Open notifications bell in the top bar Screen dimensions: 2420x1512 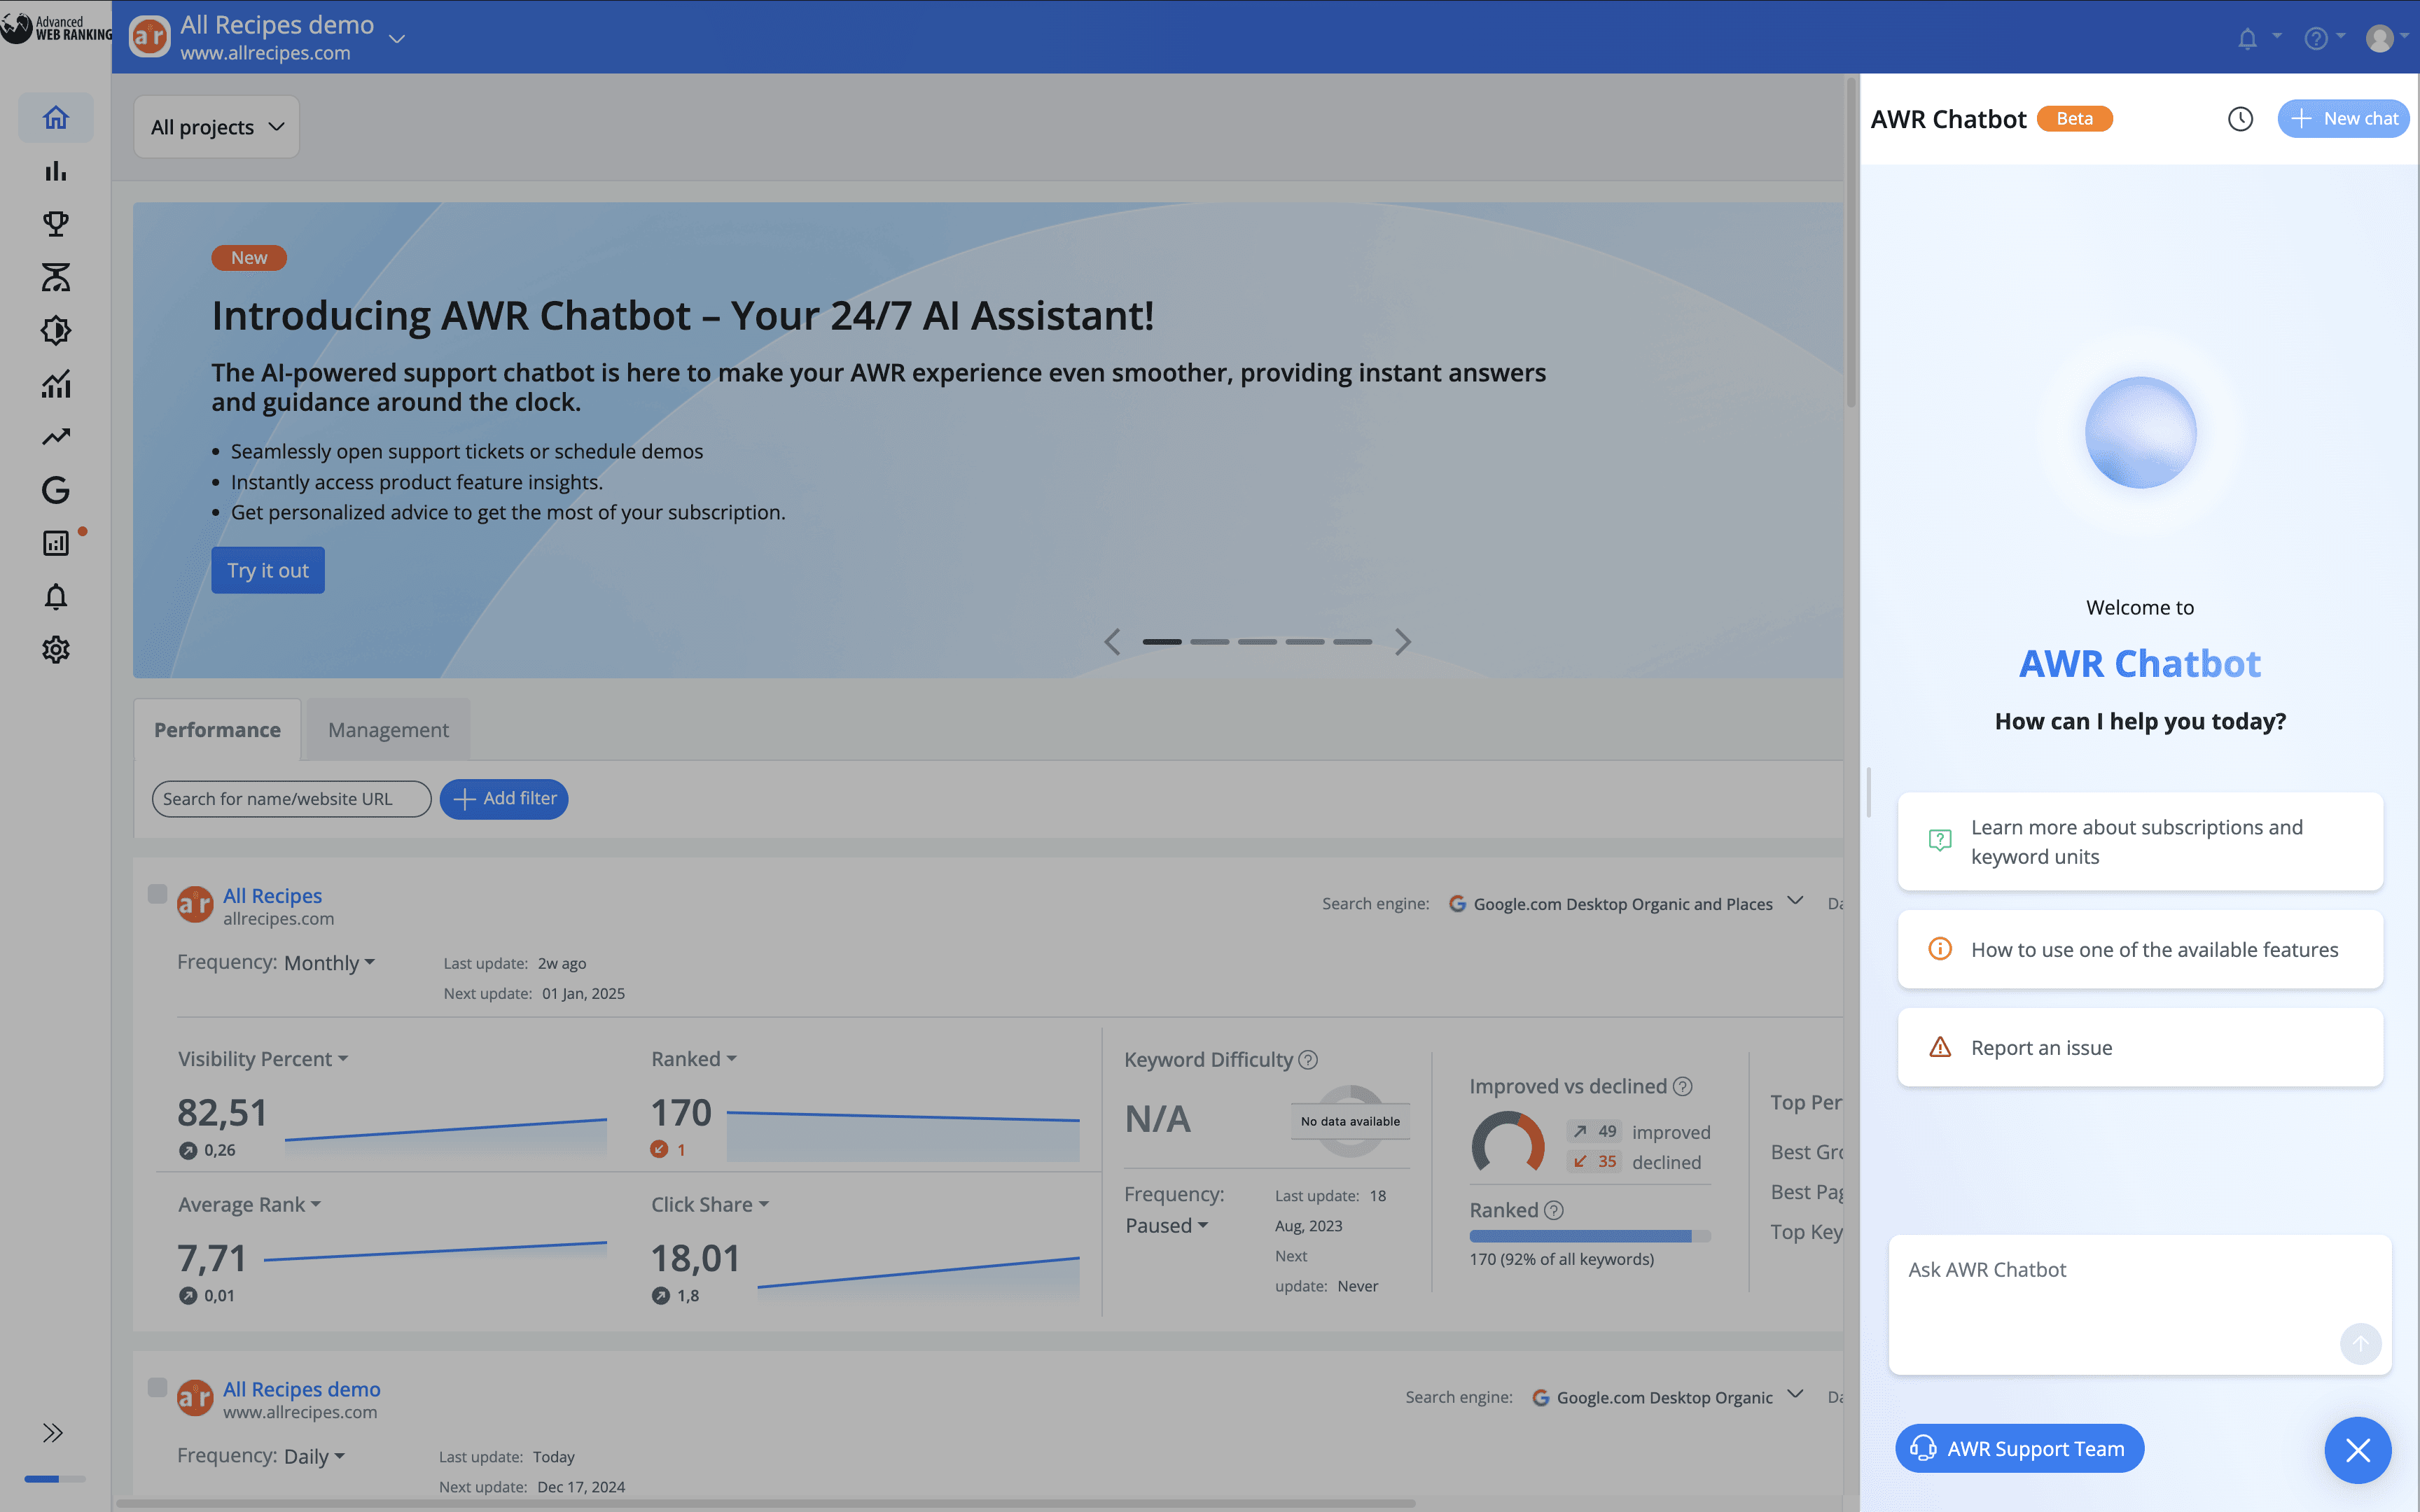(2247, 38)
